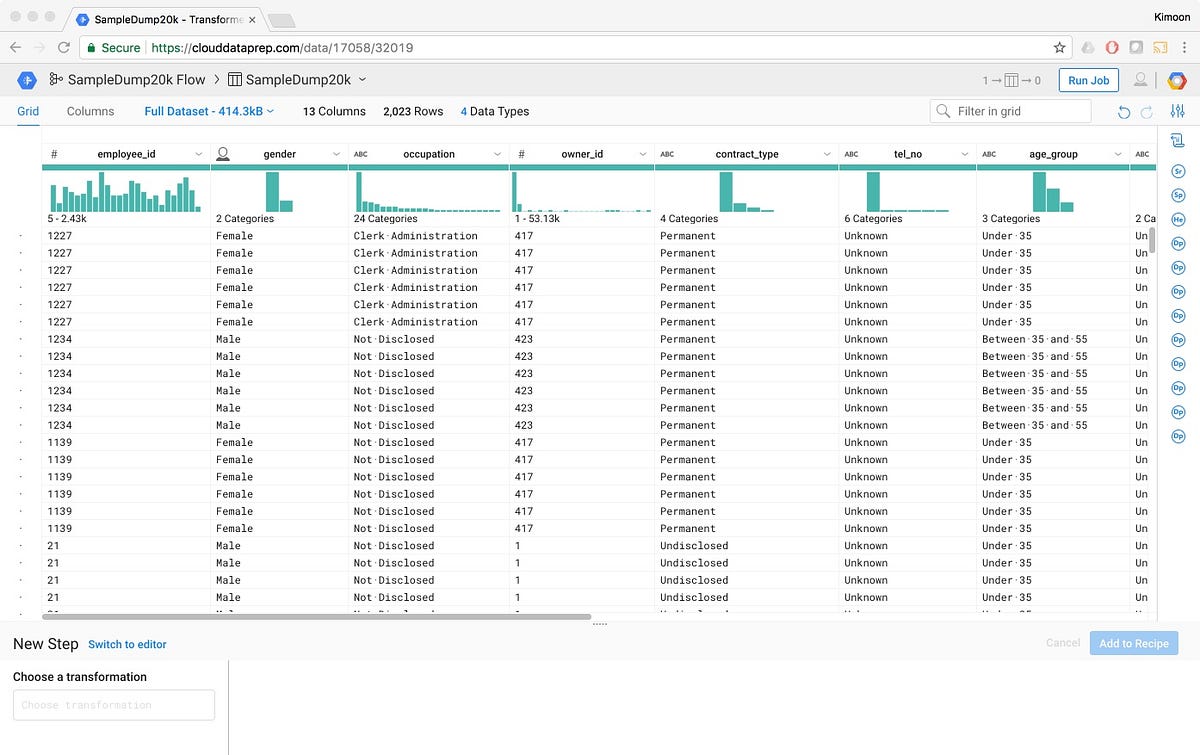
Task: Click the horizontal grid scrollbar
Action: point(317,617)
